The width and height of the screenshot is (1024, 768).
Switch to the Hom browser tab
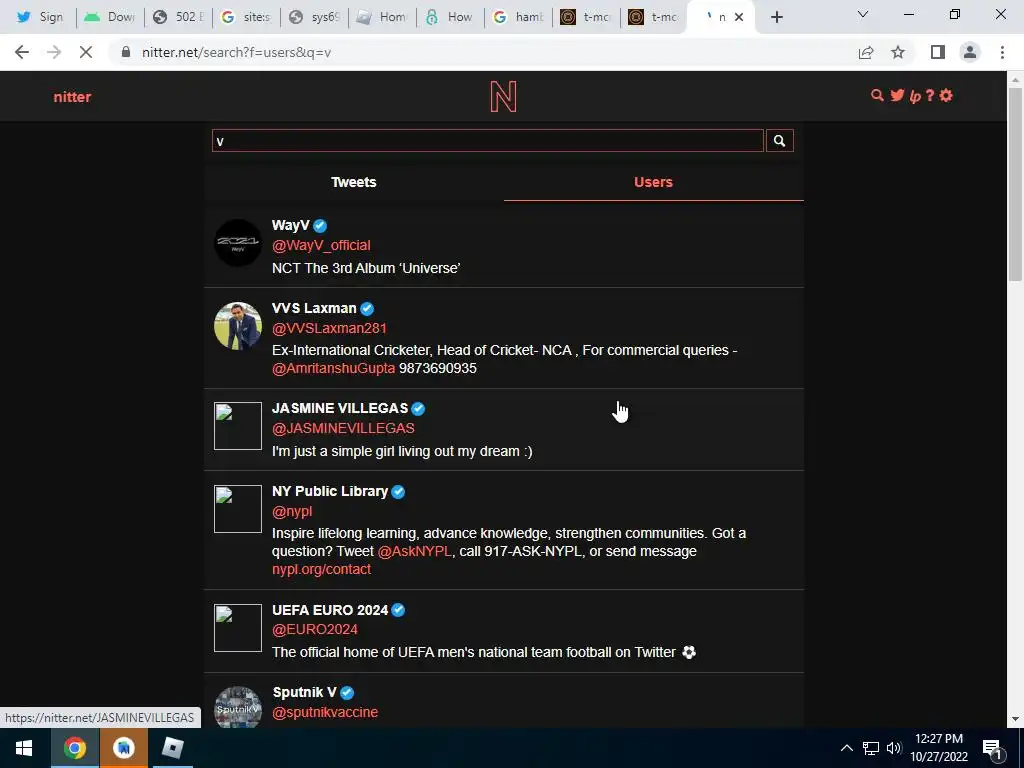tap(381, 17)
